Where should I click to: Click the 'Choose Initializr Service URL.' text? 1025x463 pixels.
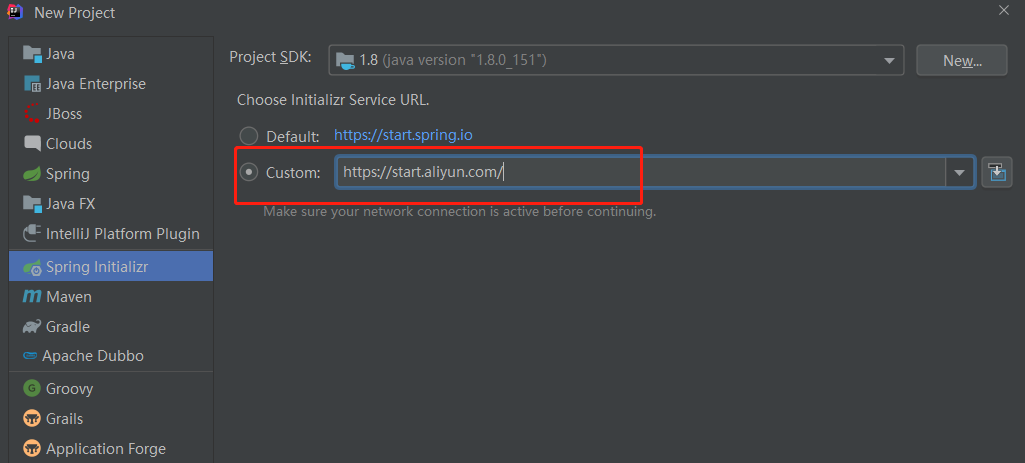333,100
